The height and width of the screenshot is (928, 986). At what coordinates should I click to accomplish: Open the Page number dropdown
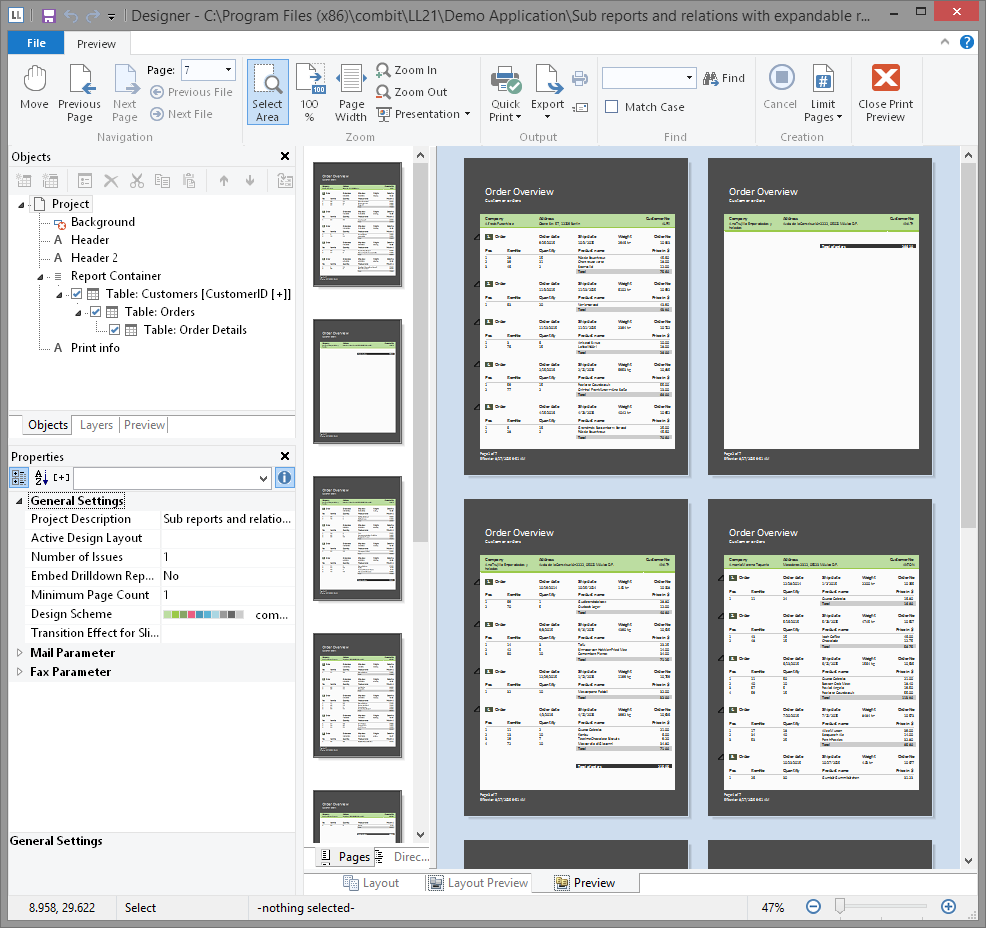pos(229,70)
